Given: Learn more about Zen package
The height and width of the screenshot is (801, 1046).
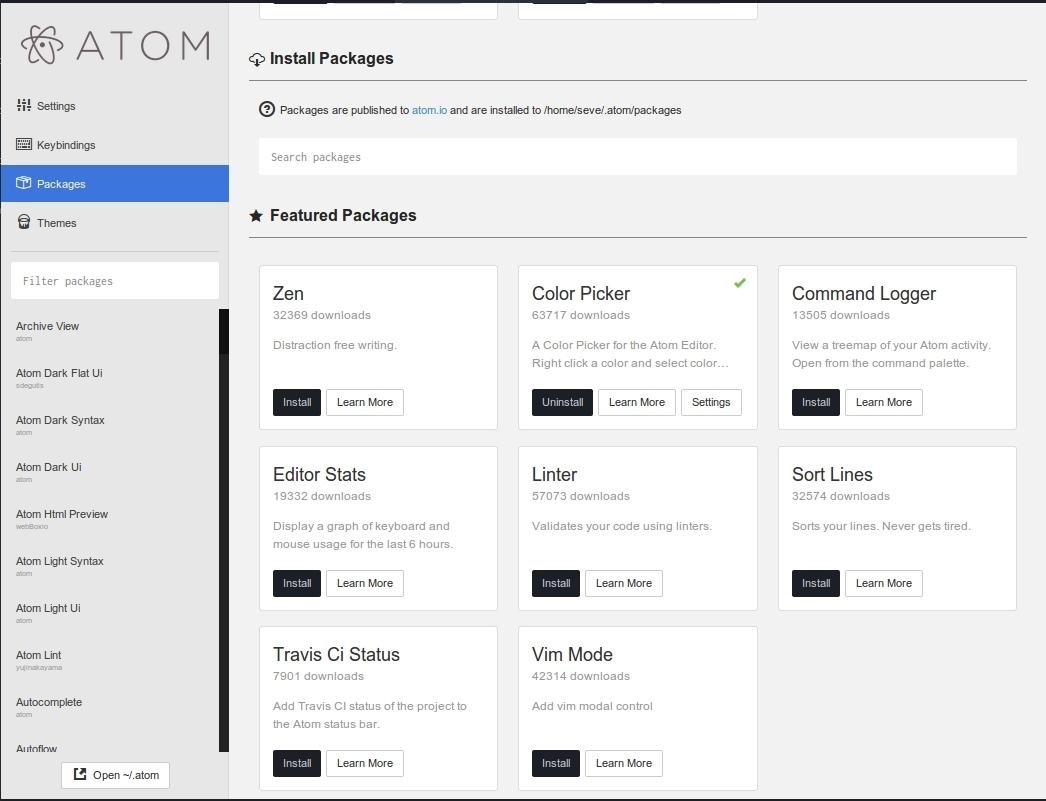Looking at the screenshot, I should (365, 402).
